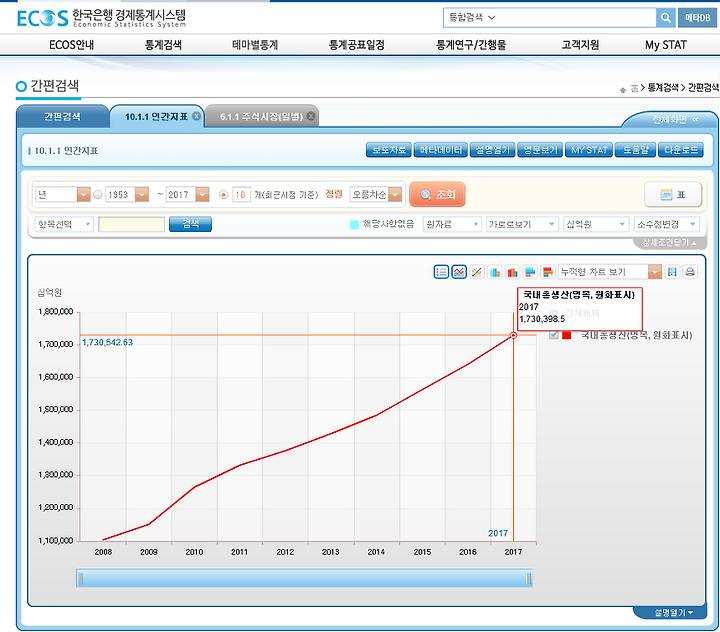Select the teal horizontal bar chart icon
Viewport: 720px width, 632px height.
[530, 272]
